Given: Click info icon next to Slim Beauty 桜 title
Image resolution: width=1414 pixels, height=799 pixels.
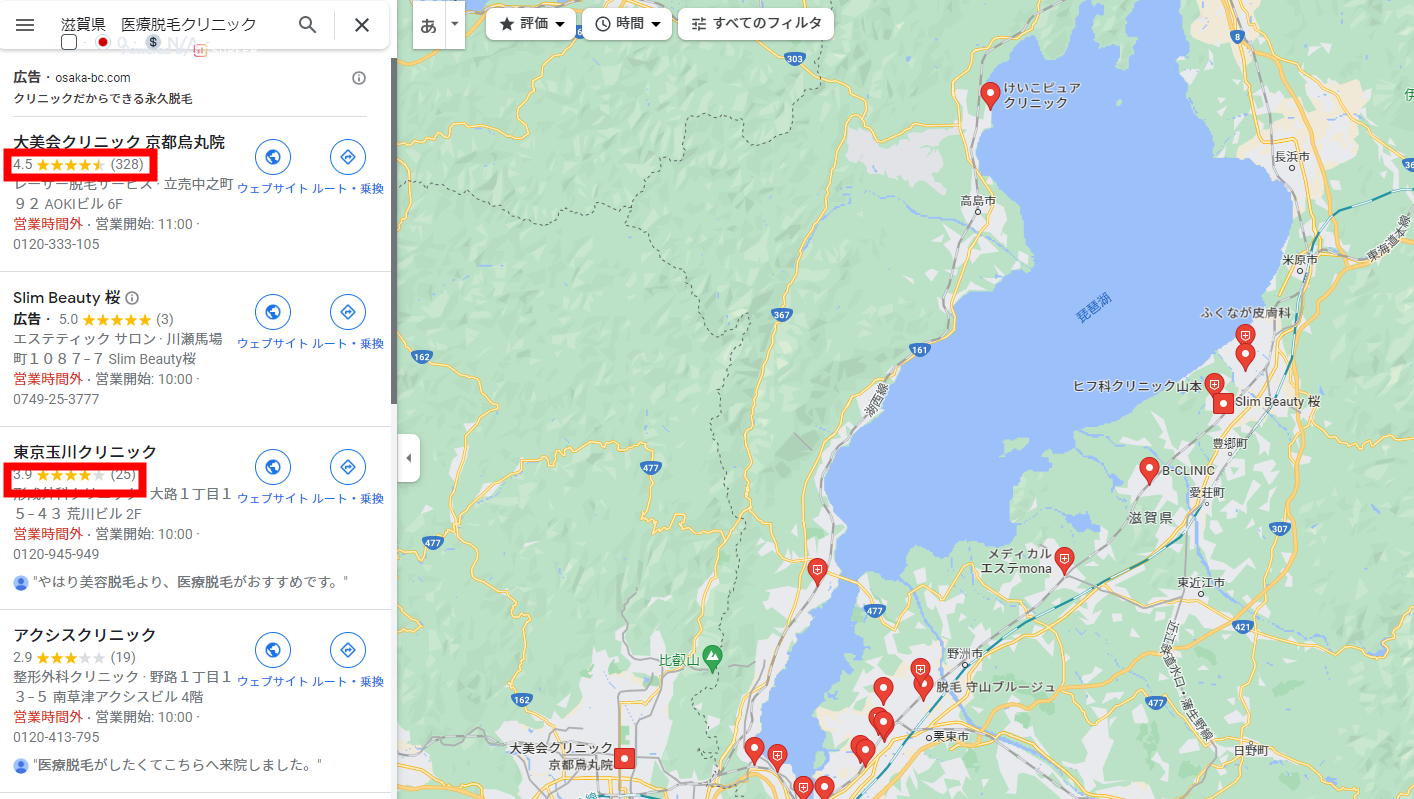Looking at the screenshot, I should (132, 298).
